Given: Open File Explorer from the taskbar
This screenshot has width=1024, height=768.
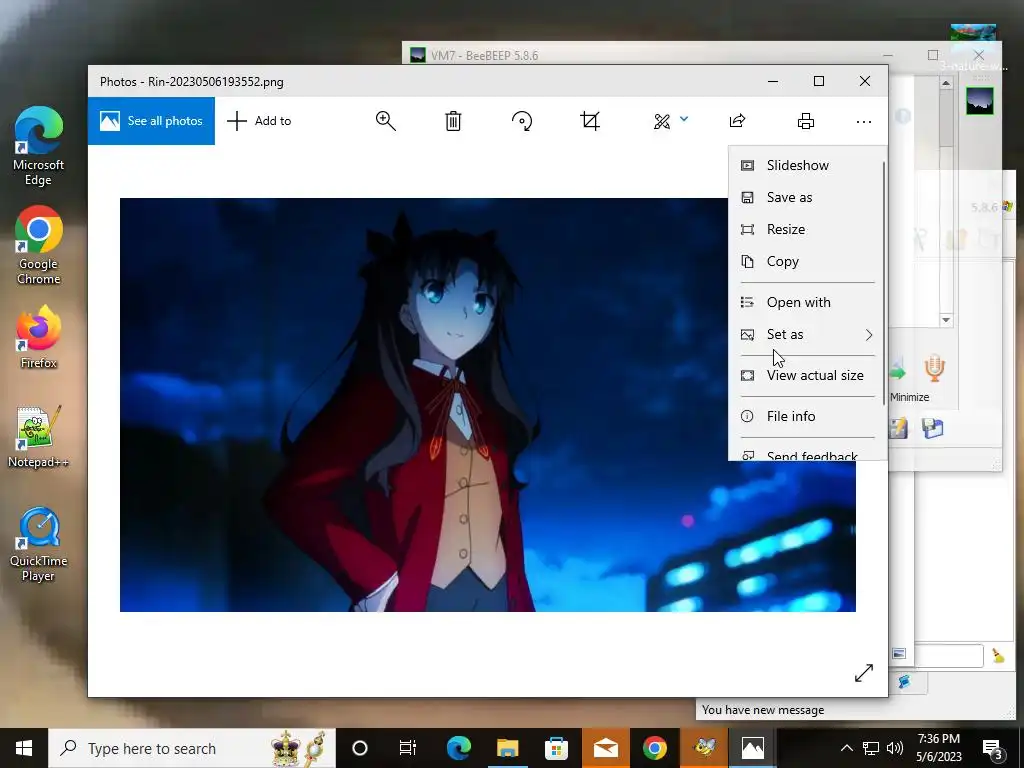Looking at the screenshot, I should pos(507,748).
